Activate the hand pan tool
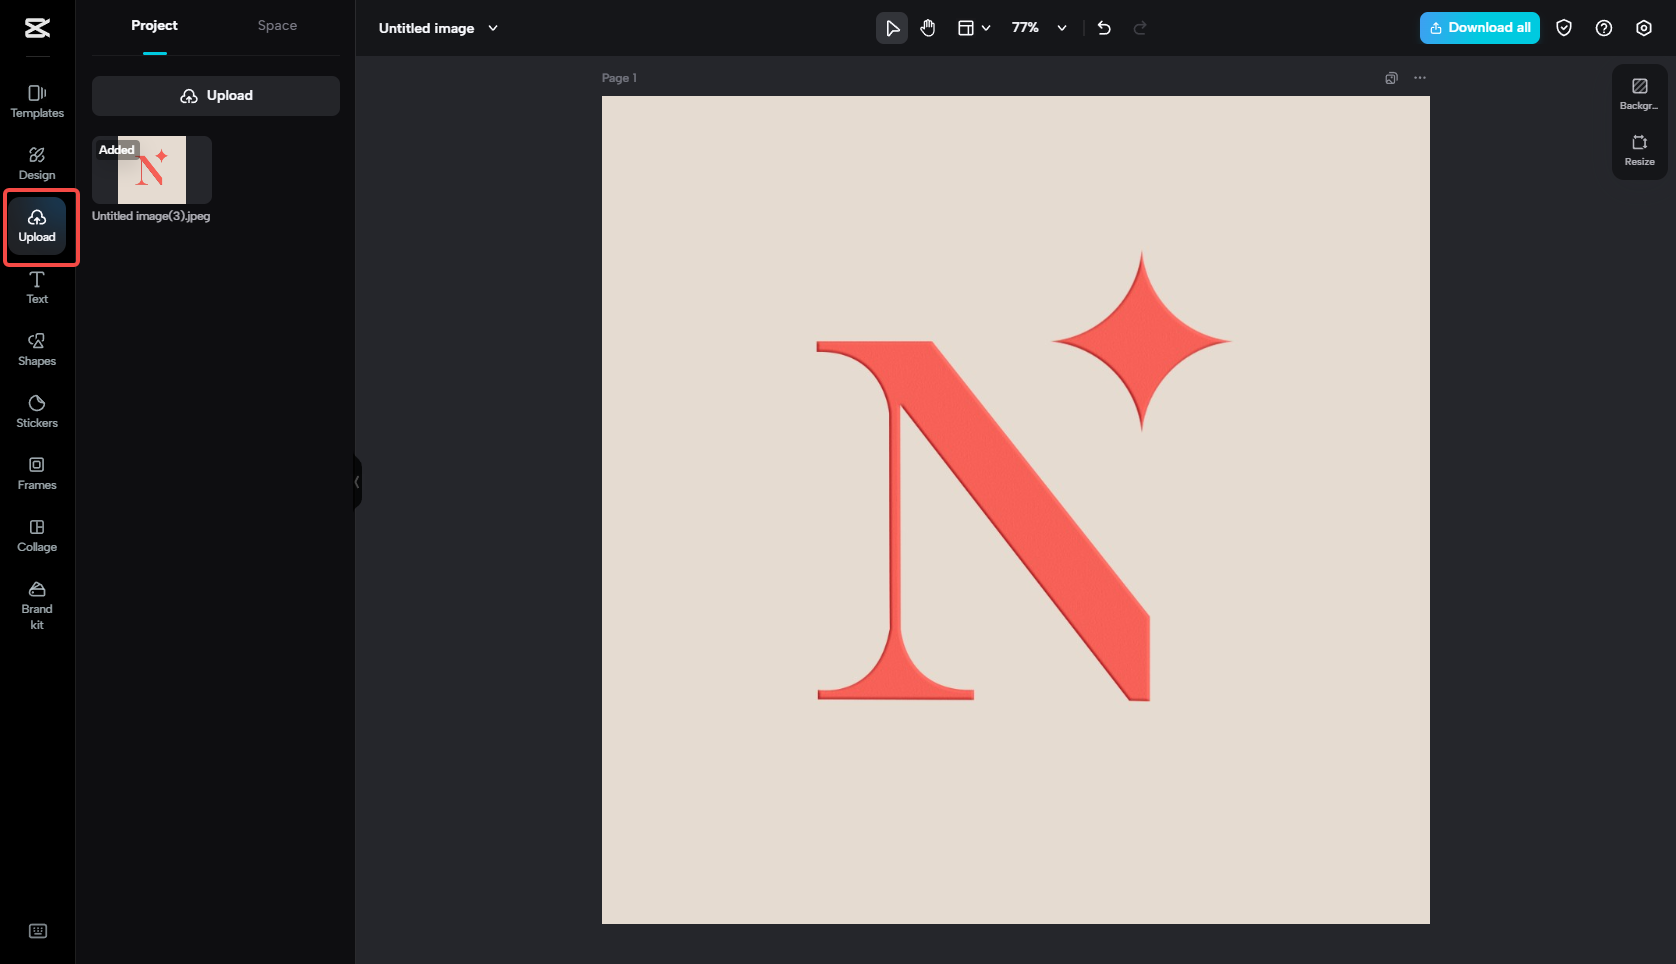1676x964 pixels. 927,28
